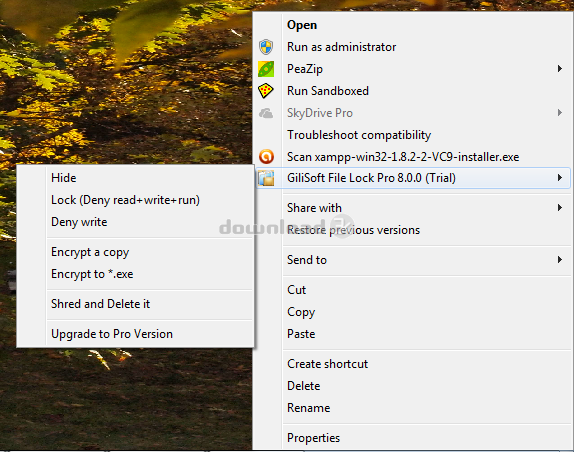Viewport: 574px width, 452px height.
Task: Expand the Send to submenu arrow
Action: coord(559,259)
